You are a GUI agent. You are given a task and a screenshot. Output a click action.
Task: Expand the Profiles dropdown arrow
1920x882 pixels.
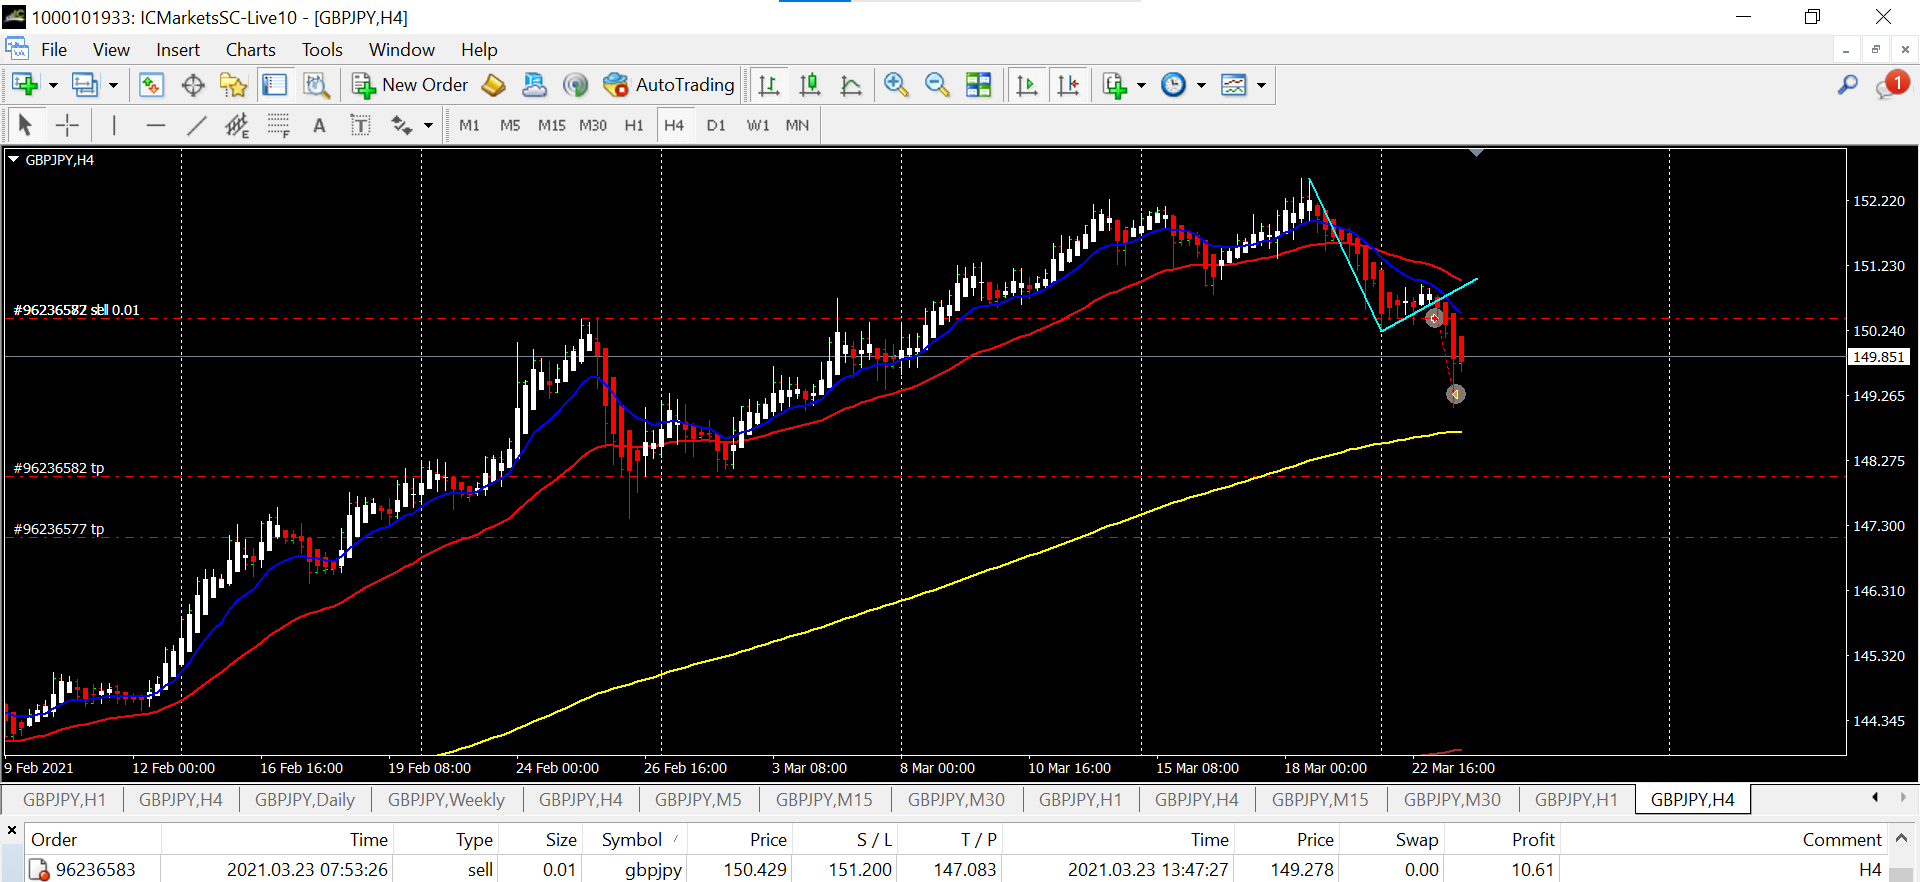click(x=113, y=85)
